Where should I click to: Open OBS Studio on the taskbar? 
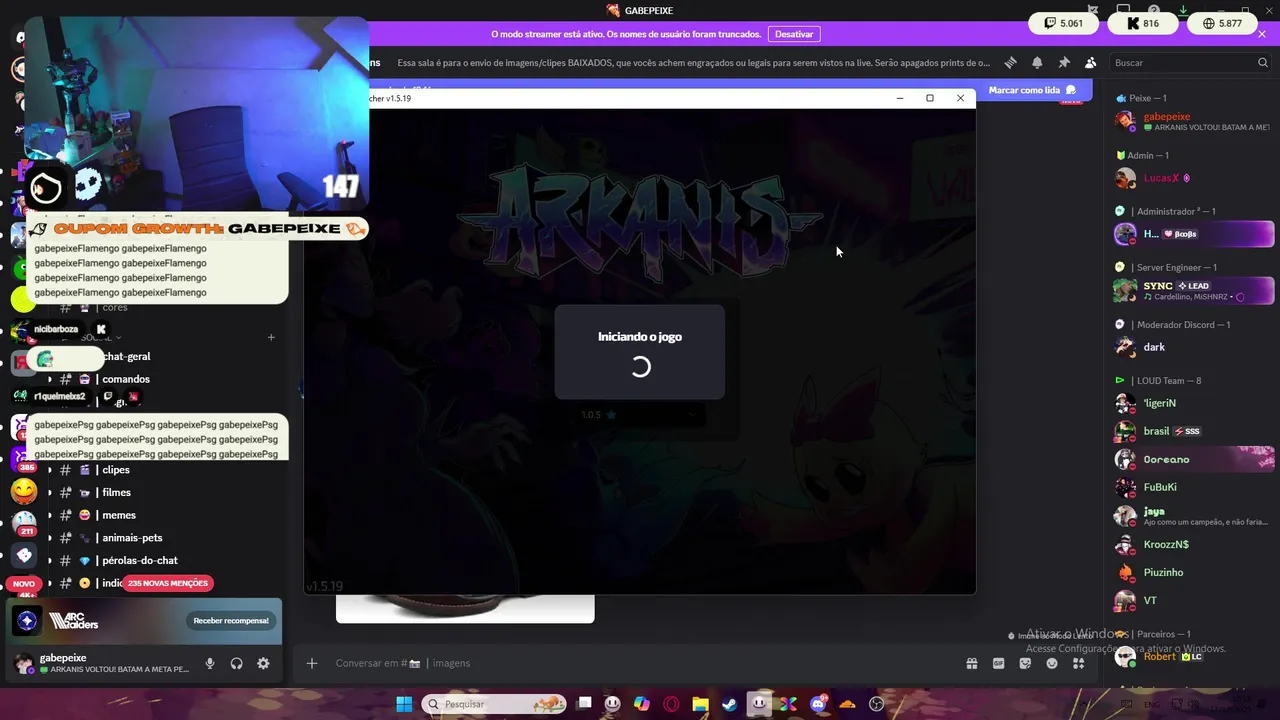[877, 704]
